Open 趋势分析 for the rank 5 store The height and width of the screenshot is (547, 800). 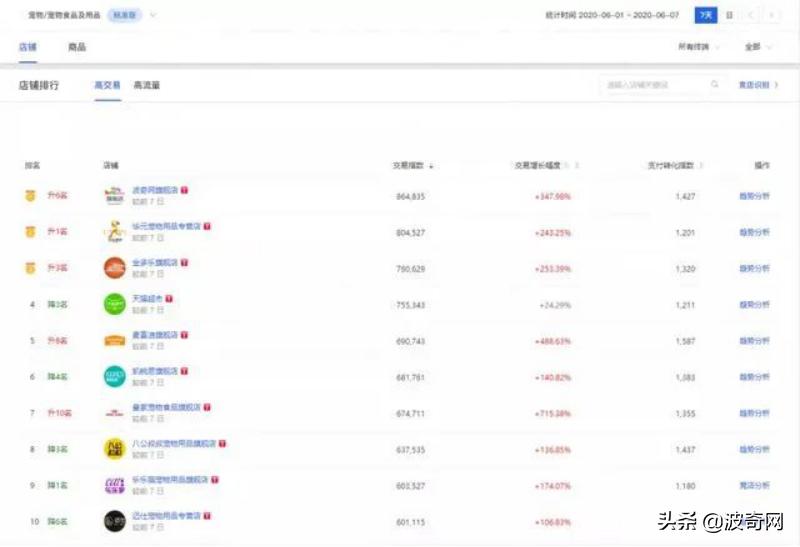(754, 341)
